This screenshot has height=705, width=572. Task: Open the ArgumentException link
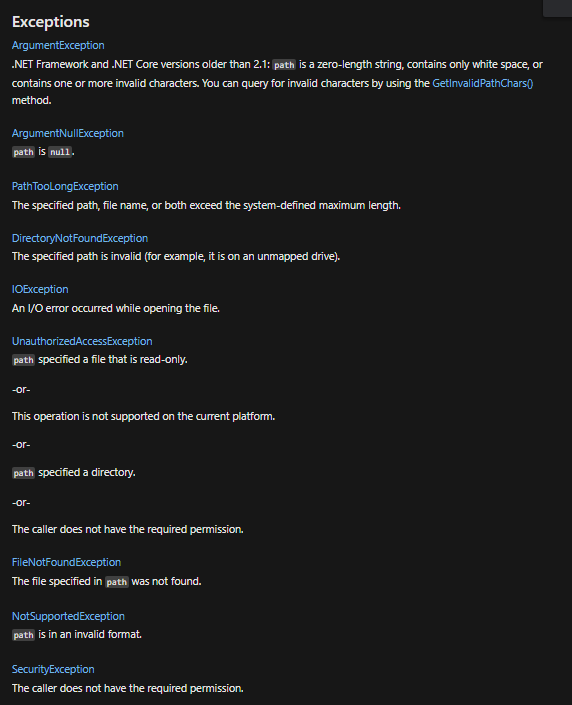(x=58, y=45)
